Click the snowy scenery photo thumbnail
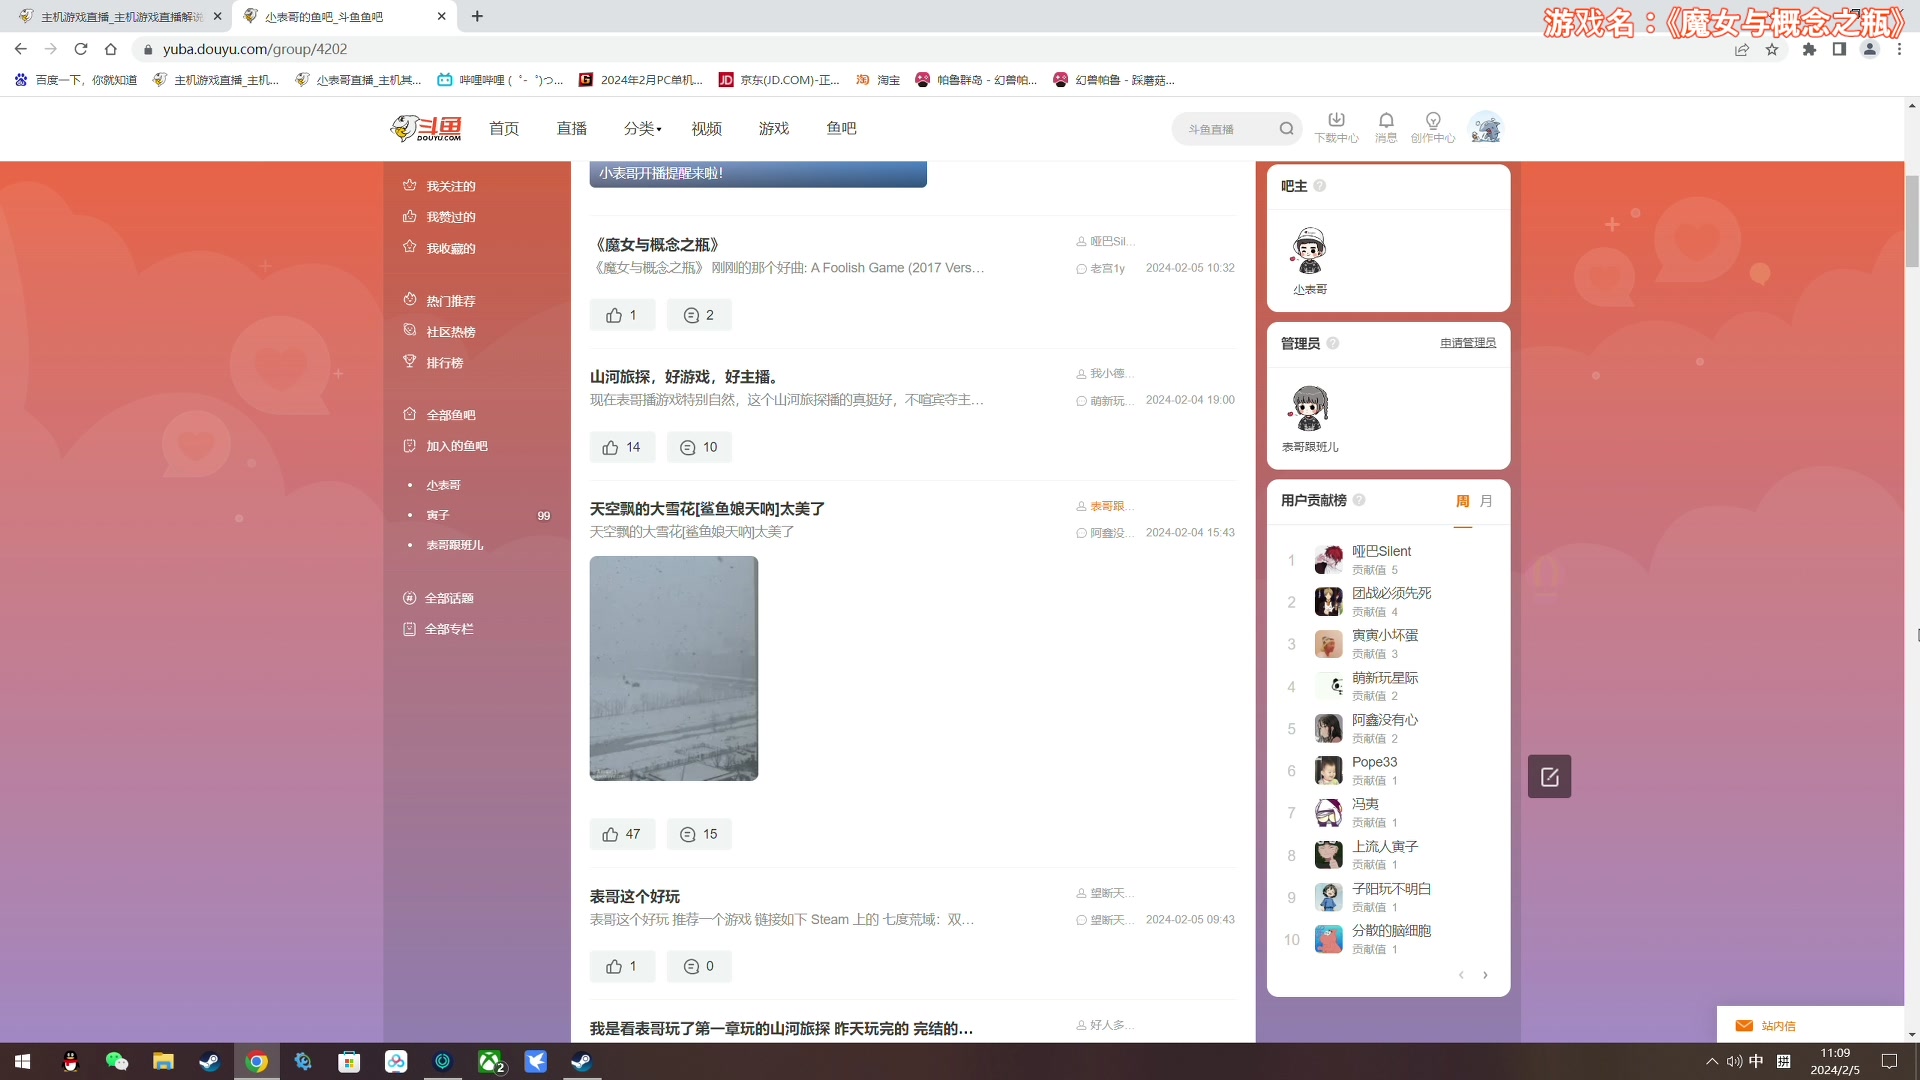This screenshot has width=1920, height=1080. point(673,667)
